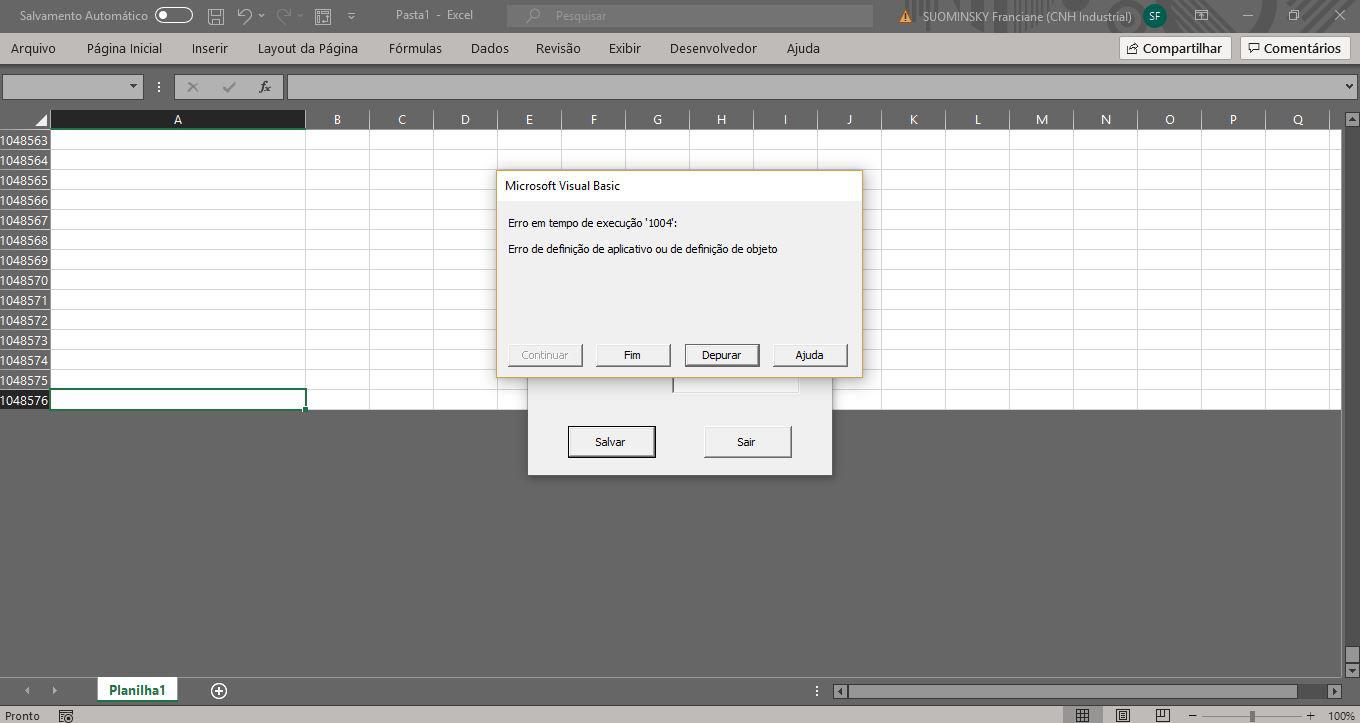Screen dimensions: 1360x723
Task: Click the zoom slider handle
Action: [x=1252, y=716]
